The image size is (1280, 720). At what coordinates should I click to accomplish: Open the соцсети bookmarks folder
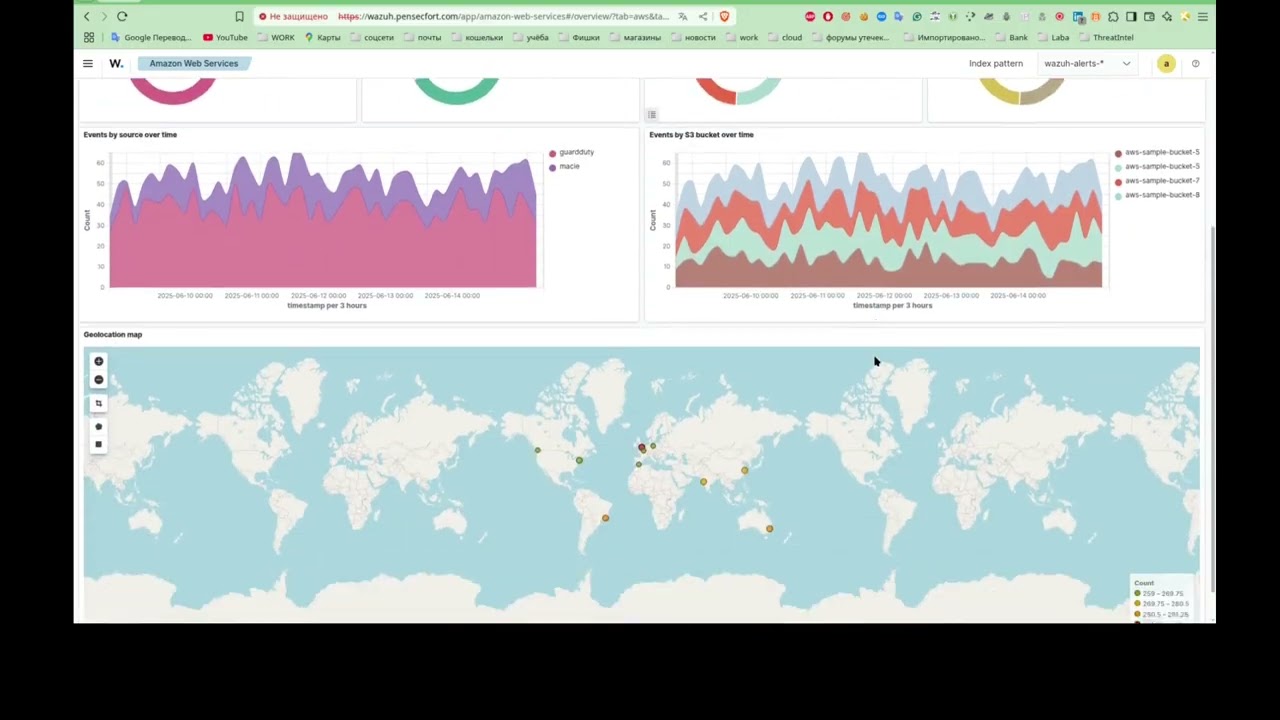371,37
